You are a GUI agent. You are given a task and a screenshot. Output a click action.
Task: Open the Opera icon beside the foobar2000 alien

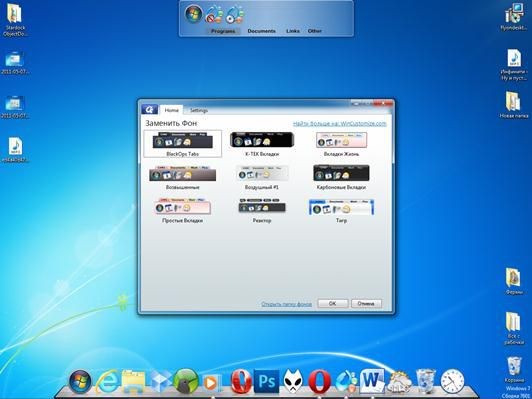[x=319, y=382]
